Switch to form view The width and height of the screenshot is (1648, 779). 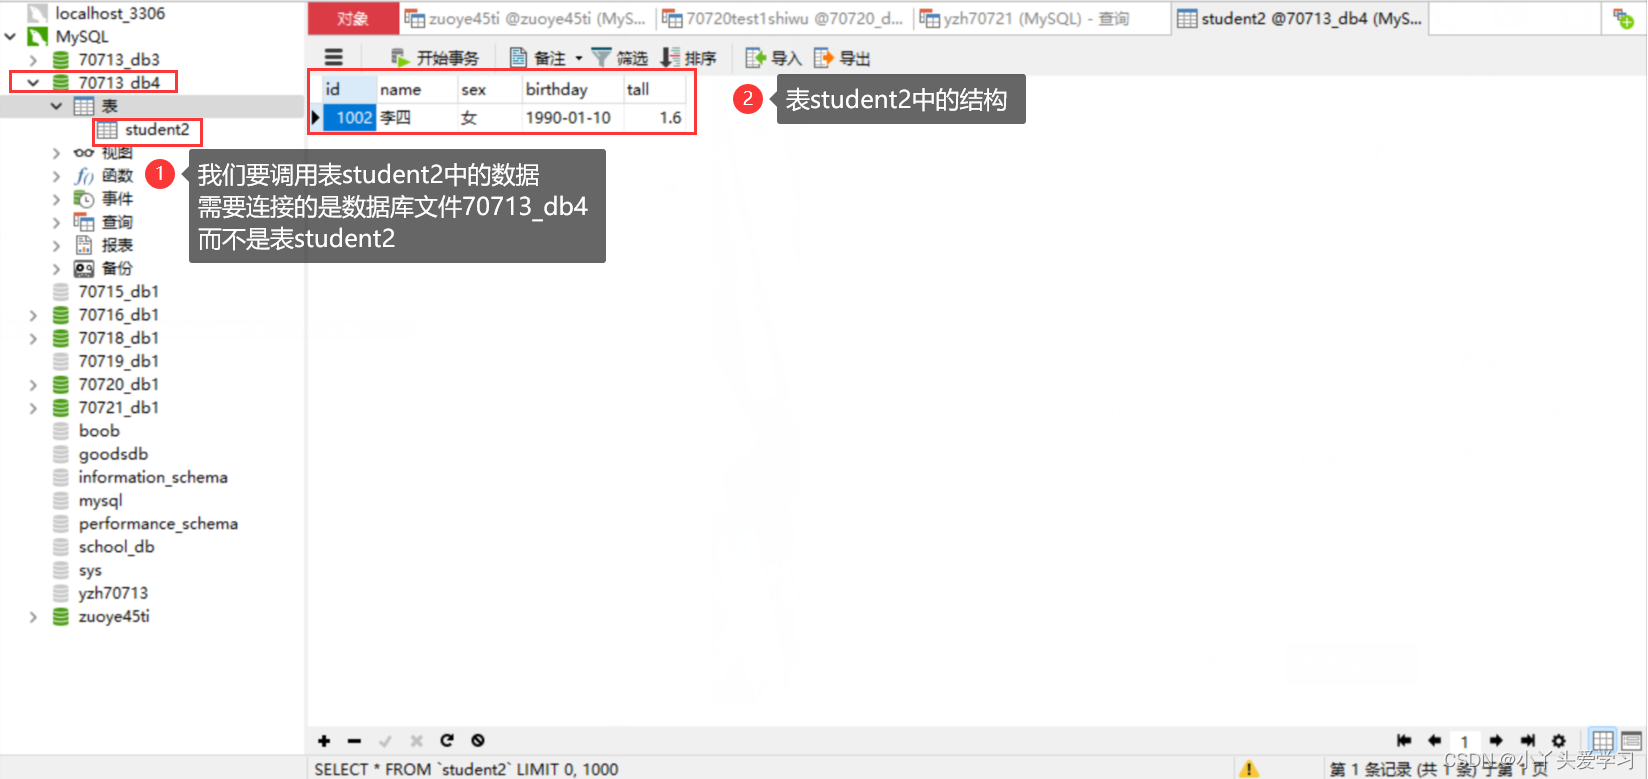click(1631, 741)
